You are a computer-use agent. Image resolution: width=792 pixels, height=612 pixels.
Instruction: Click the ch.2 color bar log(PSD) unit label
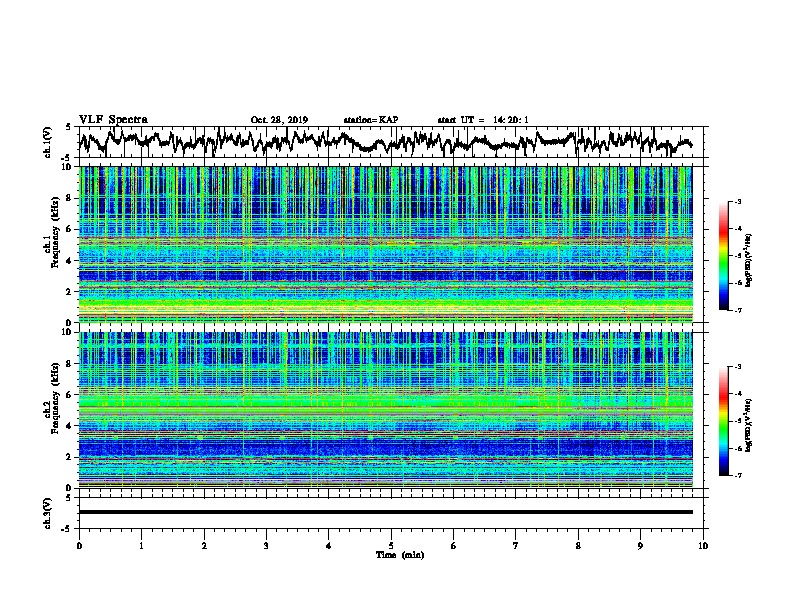tap(749, 425)
